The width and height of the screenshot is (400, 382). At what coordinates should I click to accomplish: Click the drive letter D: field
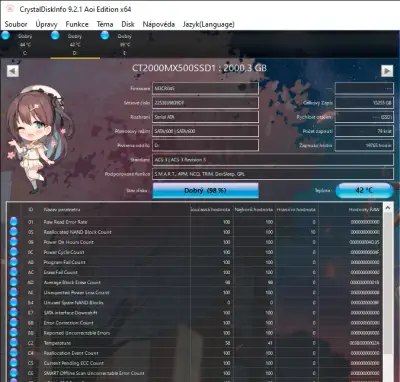205,145
